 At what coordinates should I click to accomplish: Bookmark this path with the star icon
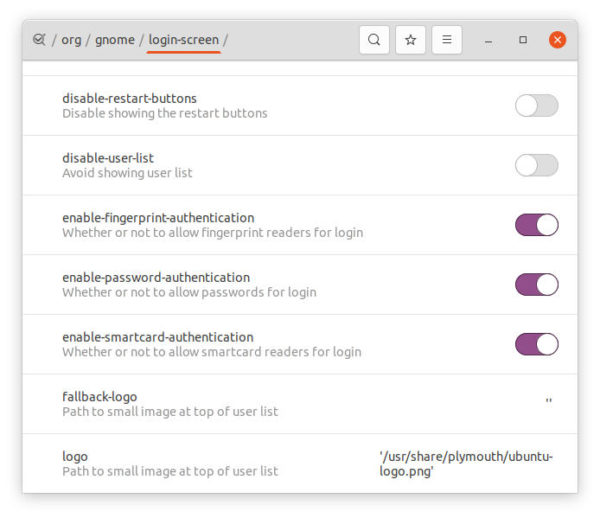click(x=410, y=40)
